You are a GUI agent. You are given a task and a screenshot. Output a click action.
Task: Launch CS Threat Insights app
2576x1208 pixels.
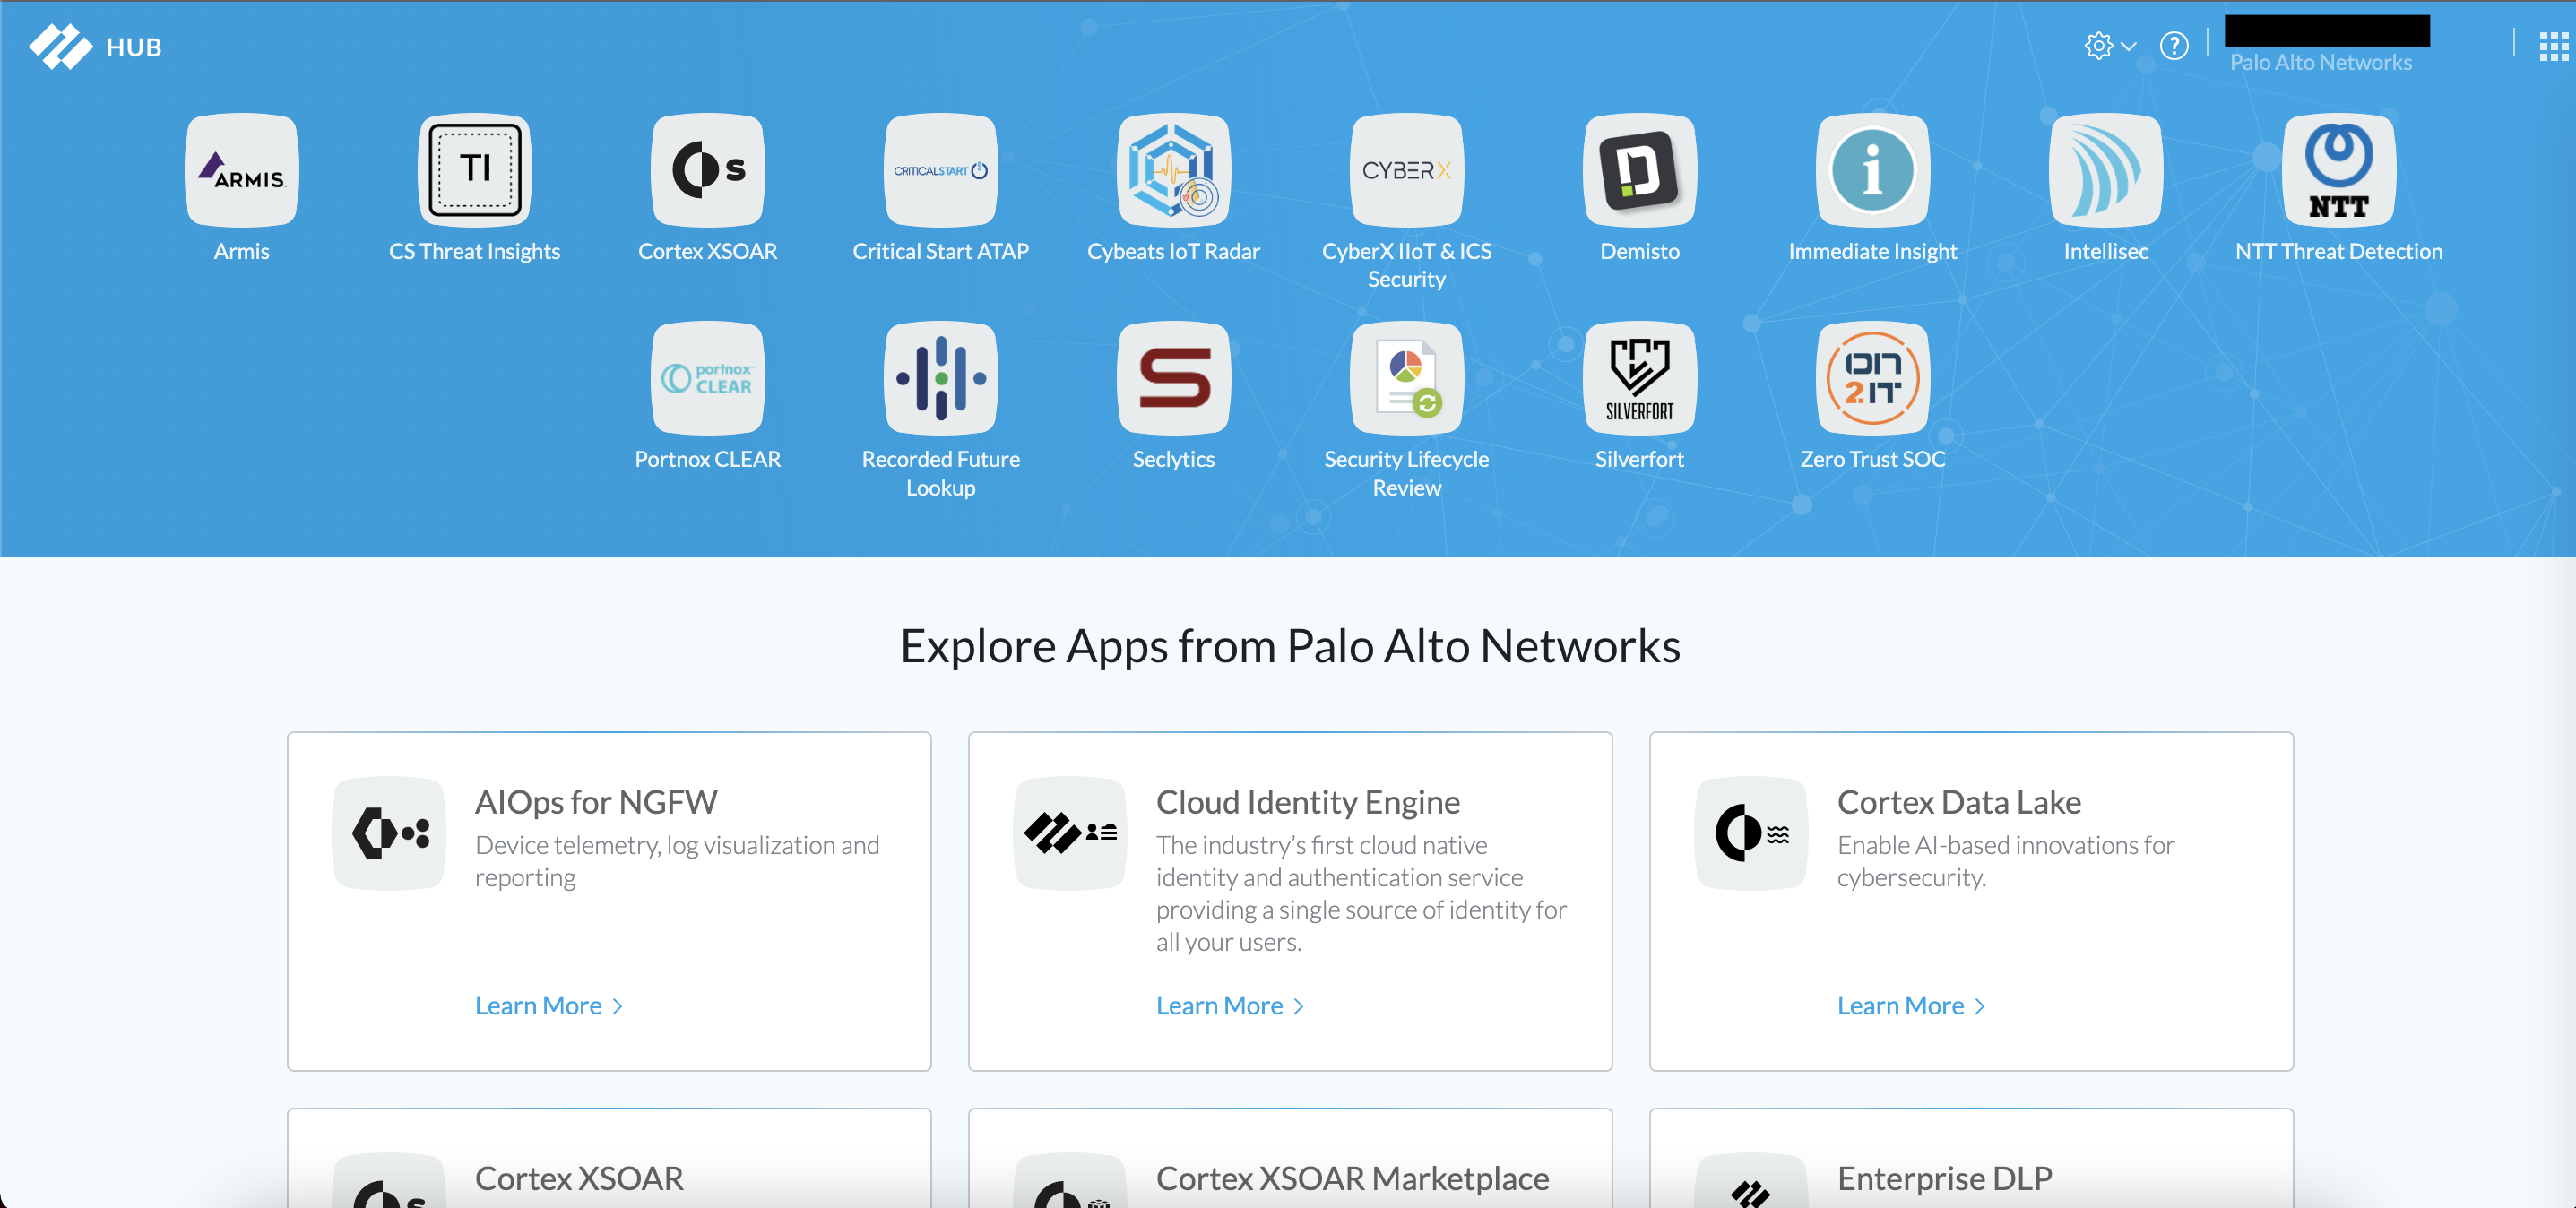(x=474, y=170)
